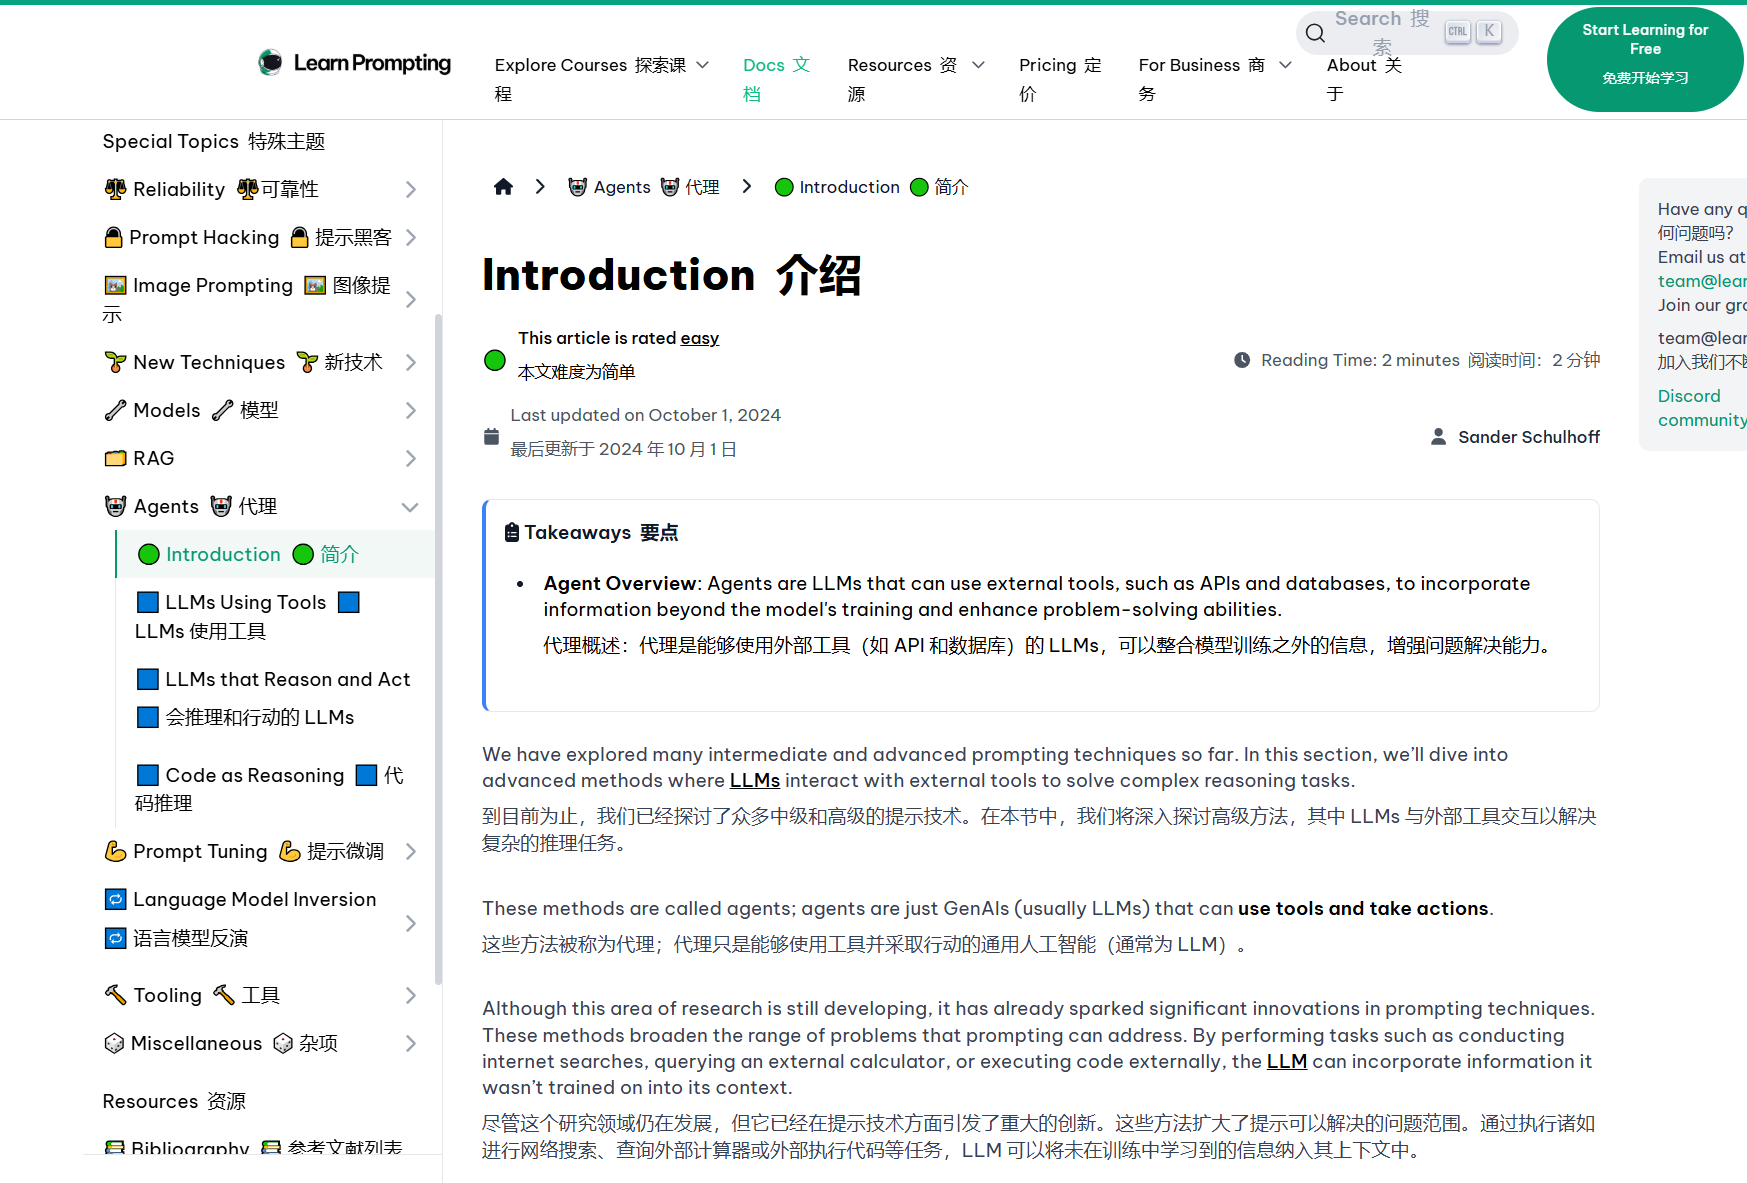Image resolution: width=1747 pixels, height=1183 pixels.
Task: Expand the RAG section chevron
Action: [410, 458]
